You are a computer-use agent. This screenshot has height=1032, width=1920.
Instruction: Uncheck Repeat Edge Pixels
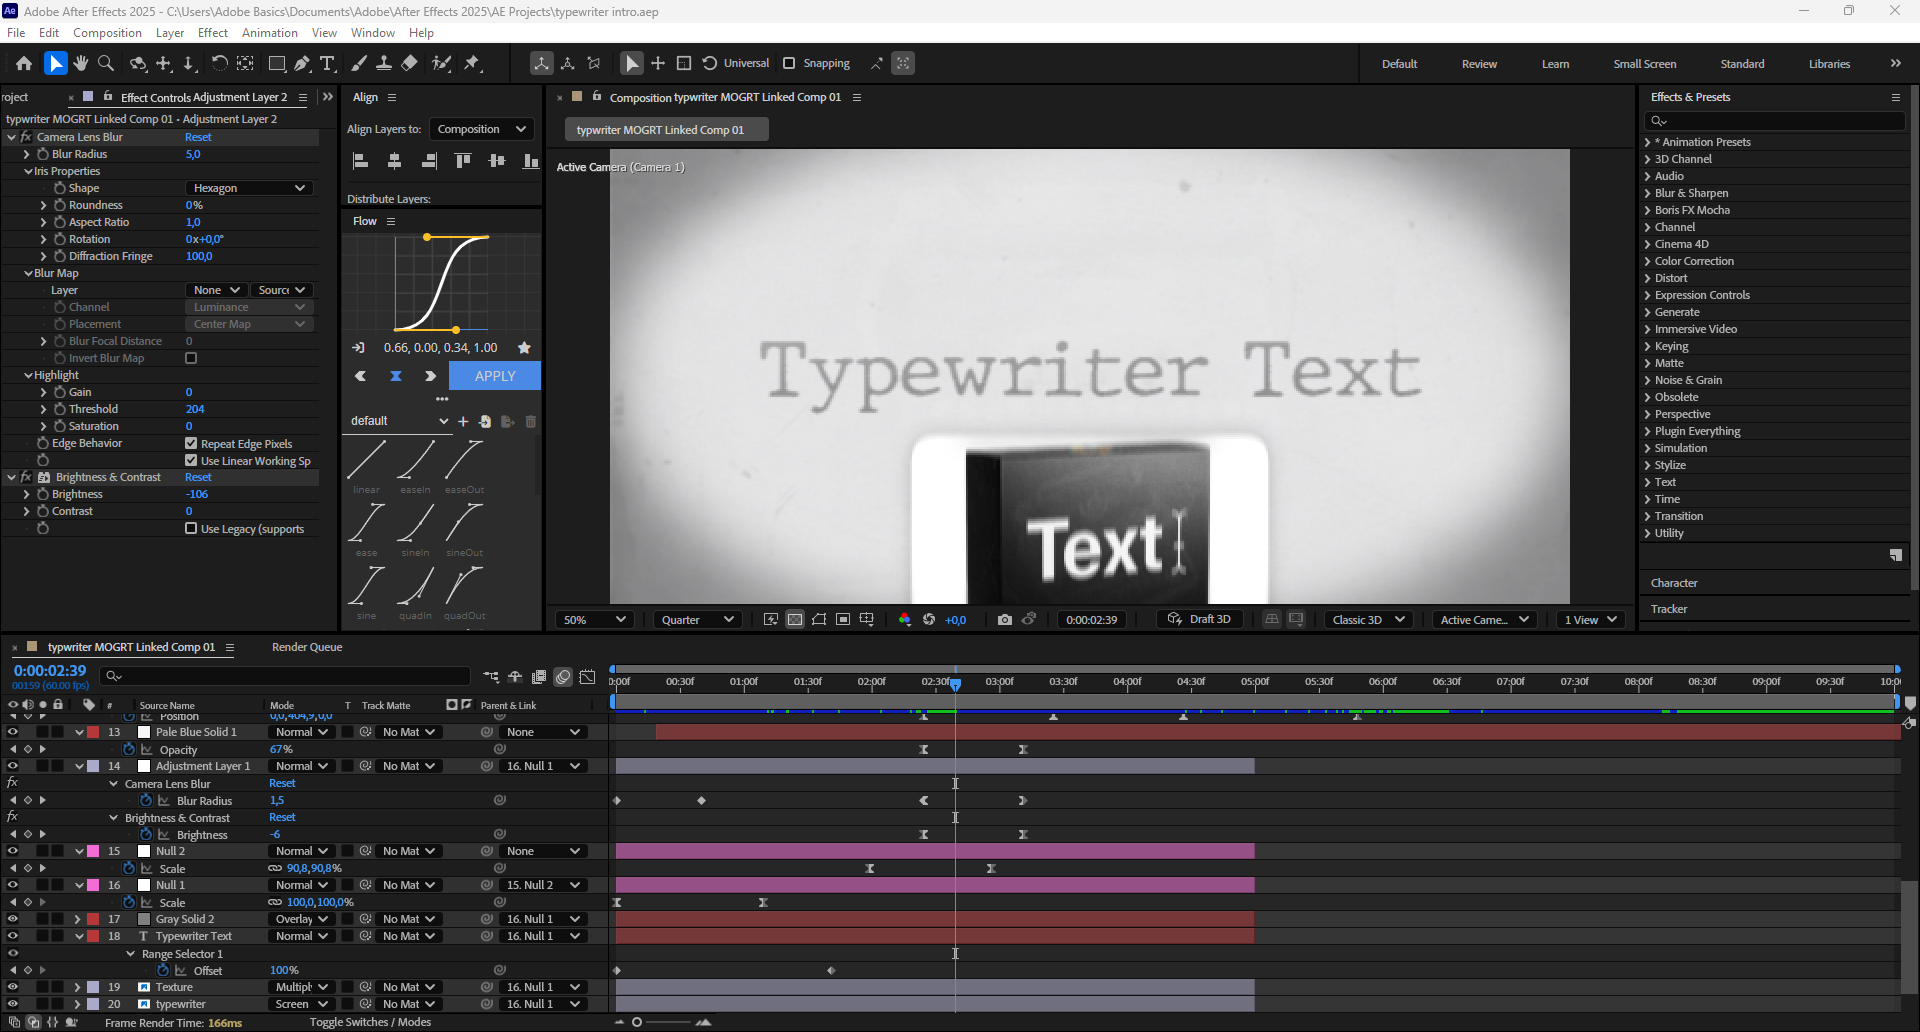pos(191,443)
